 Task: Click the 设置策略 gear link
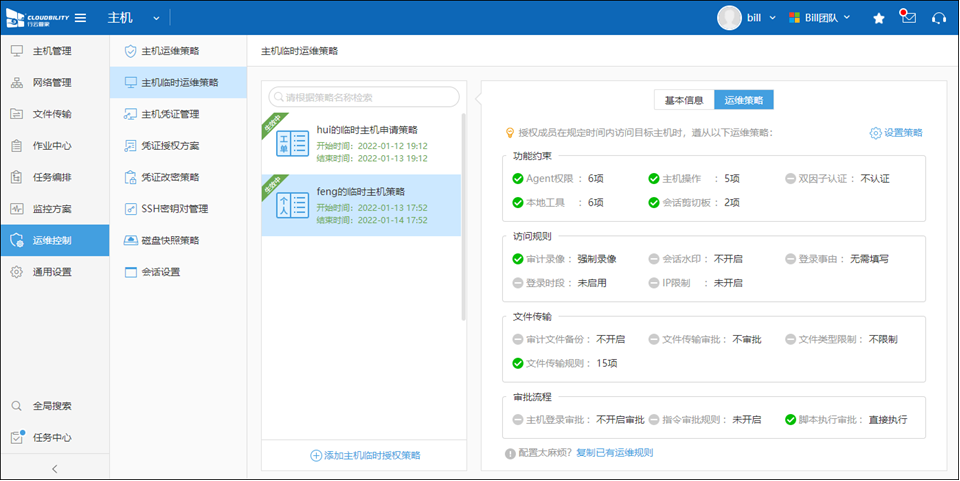896,132
